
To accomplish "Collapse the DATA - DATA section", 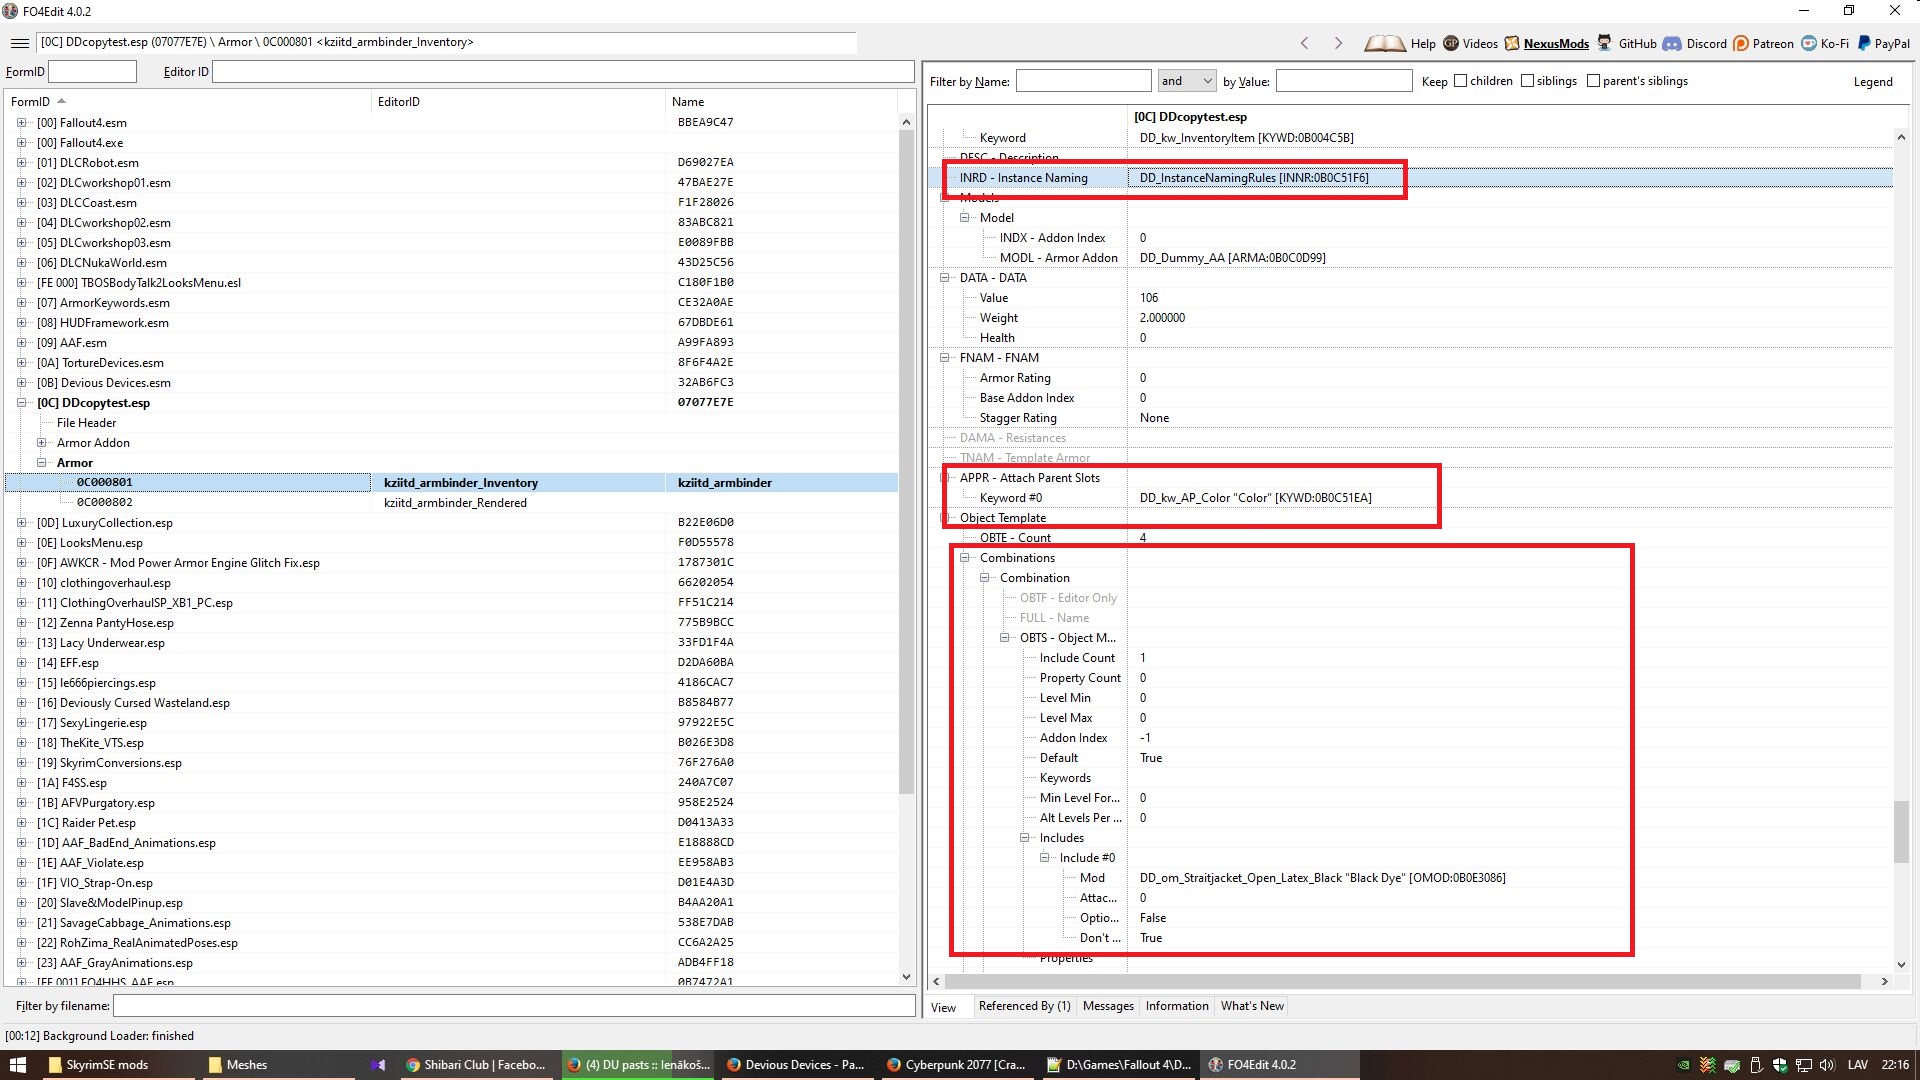I will click(944, 278).
